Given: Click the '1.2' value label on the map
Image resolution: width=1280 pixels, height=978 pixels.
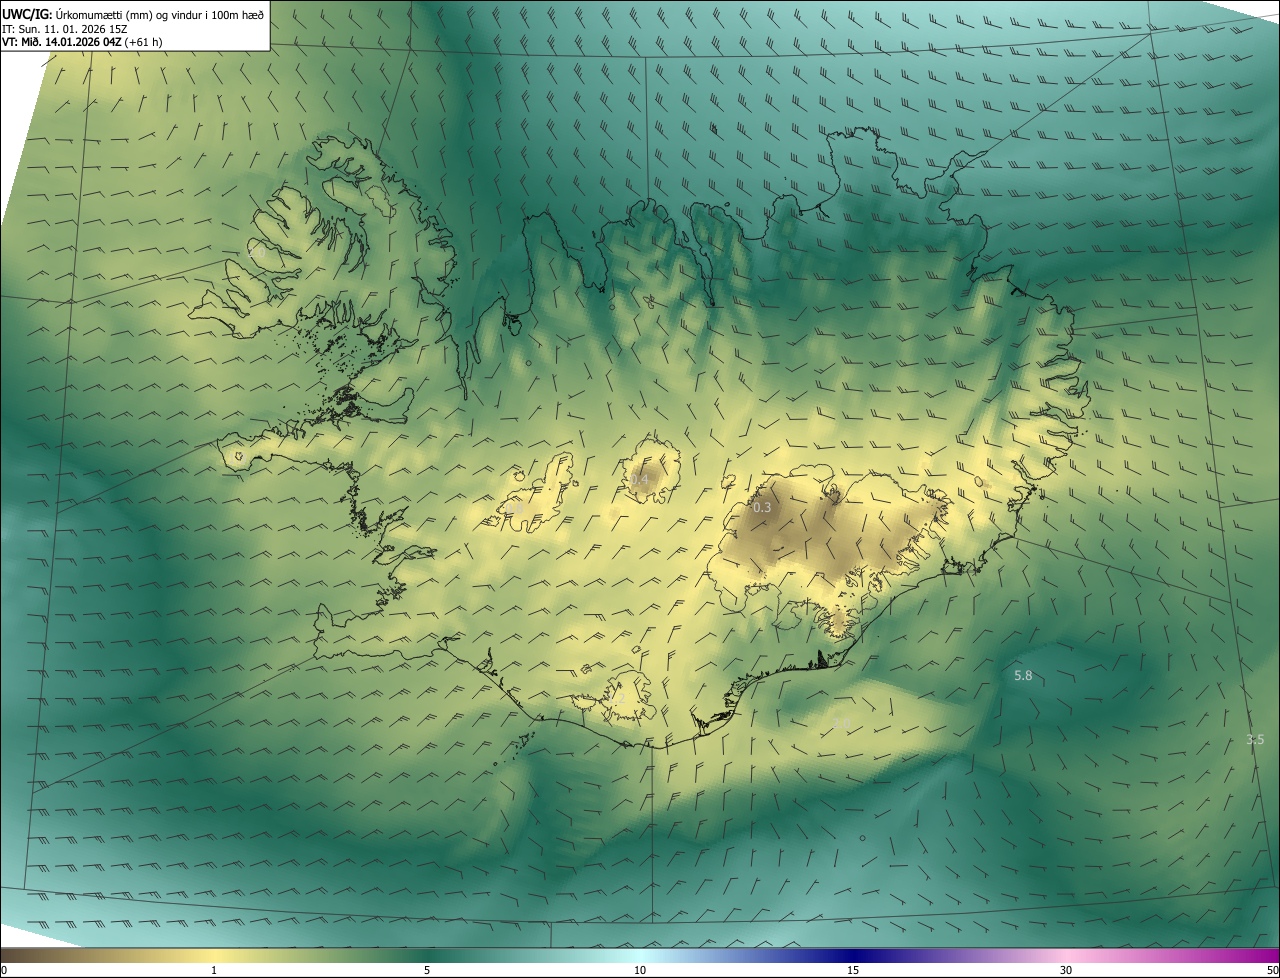Looking at the screenshot, I should coord(616,699).
